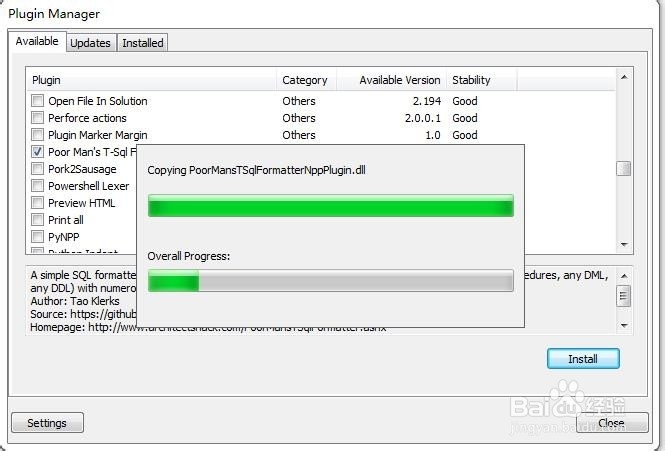The width and height of the screenshot is (665, 451).
Task: Click the 'Overall Progress:' label
Action: [x=189, y=256]
